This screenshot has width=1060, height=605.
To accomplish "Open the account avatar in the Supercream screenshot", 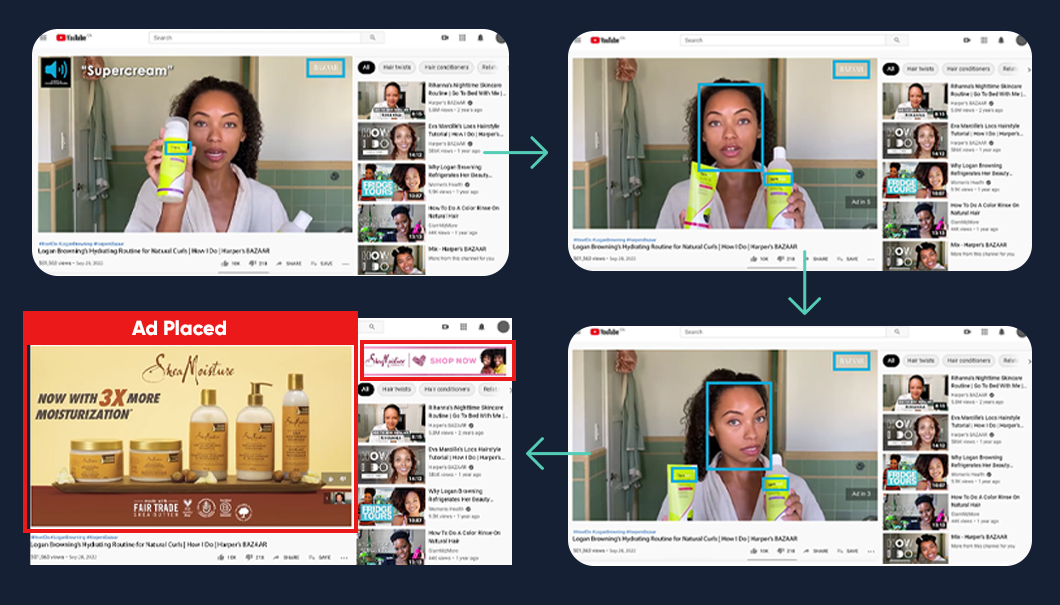I will coord(500,38).
